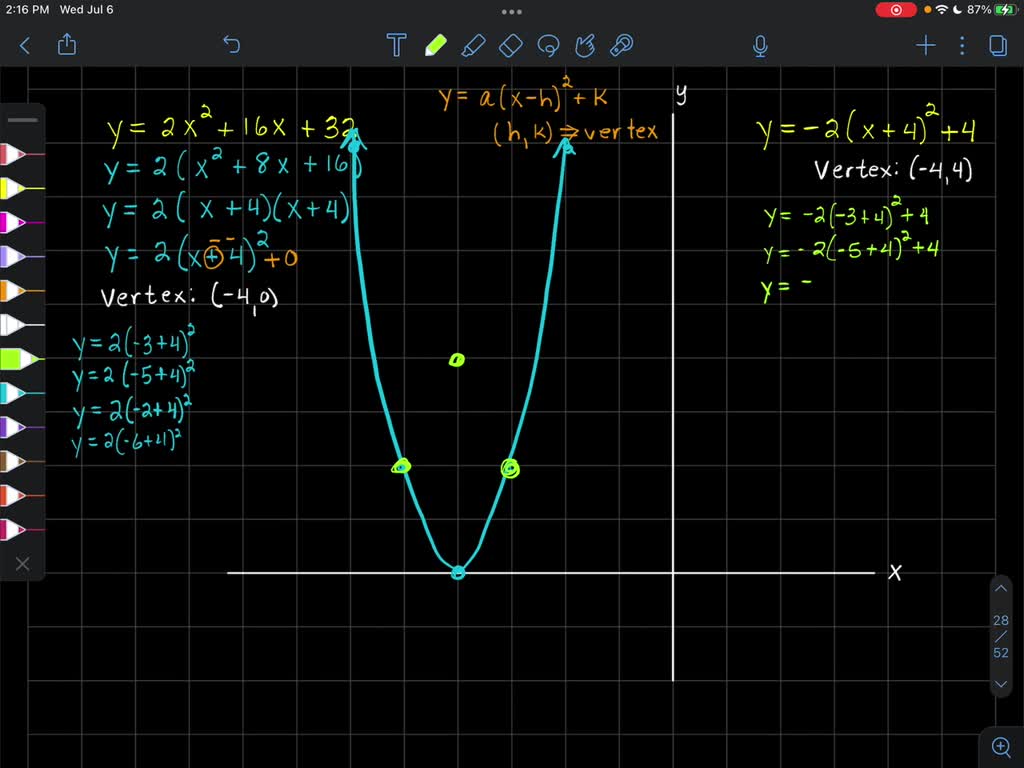The width and height of the screenshot is (1024, 768).
Task: Select the Eraser tool
Action: 510,45
